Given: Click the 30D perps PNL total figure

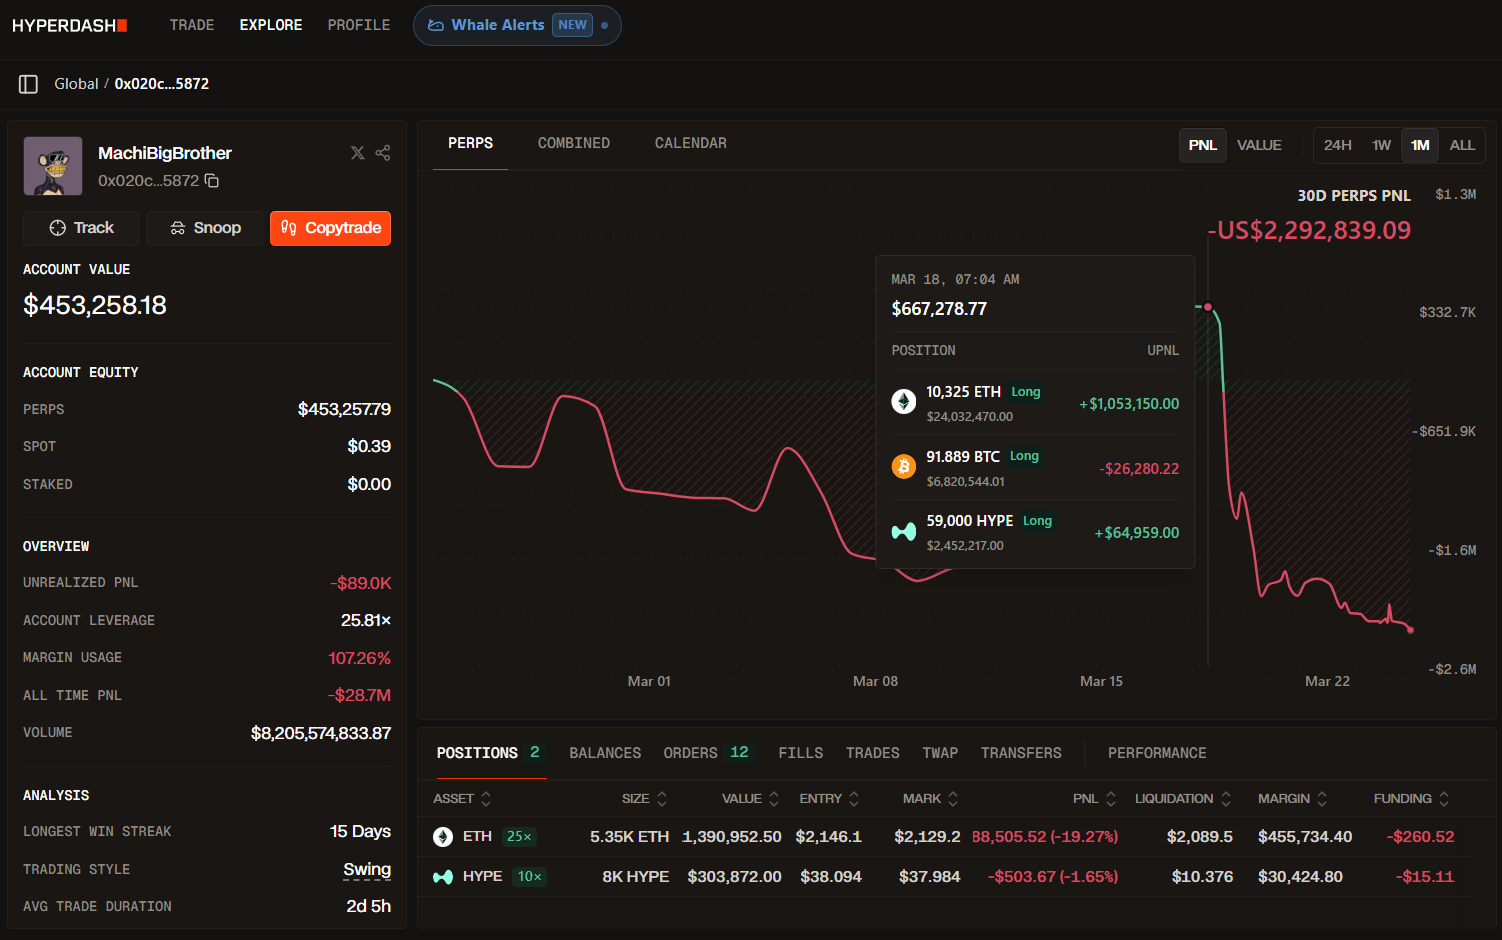Looking at the screenshot, I should (x=1309, y=231).
